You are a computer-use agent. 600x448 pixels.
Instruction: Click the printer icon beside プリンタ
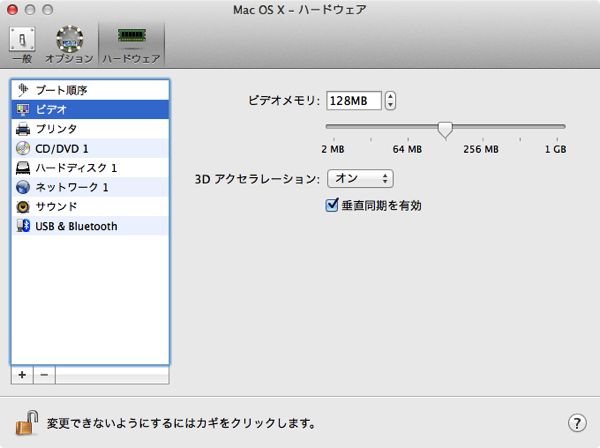click(x=23, y=129)
